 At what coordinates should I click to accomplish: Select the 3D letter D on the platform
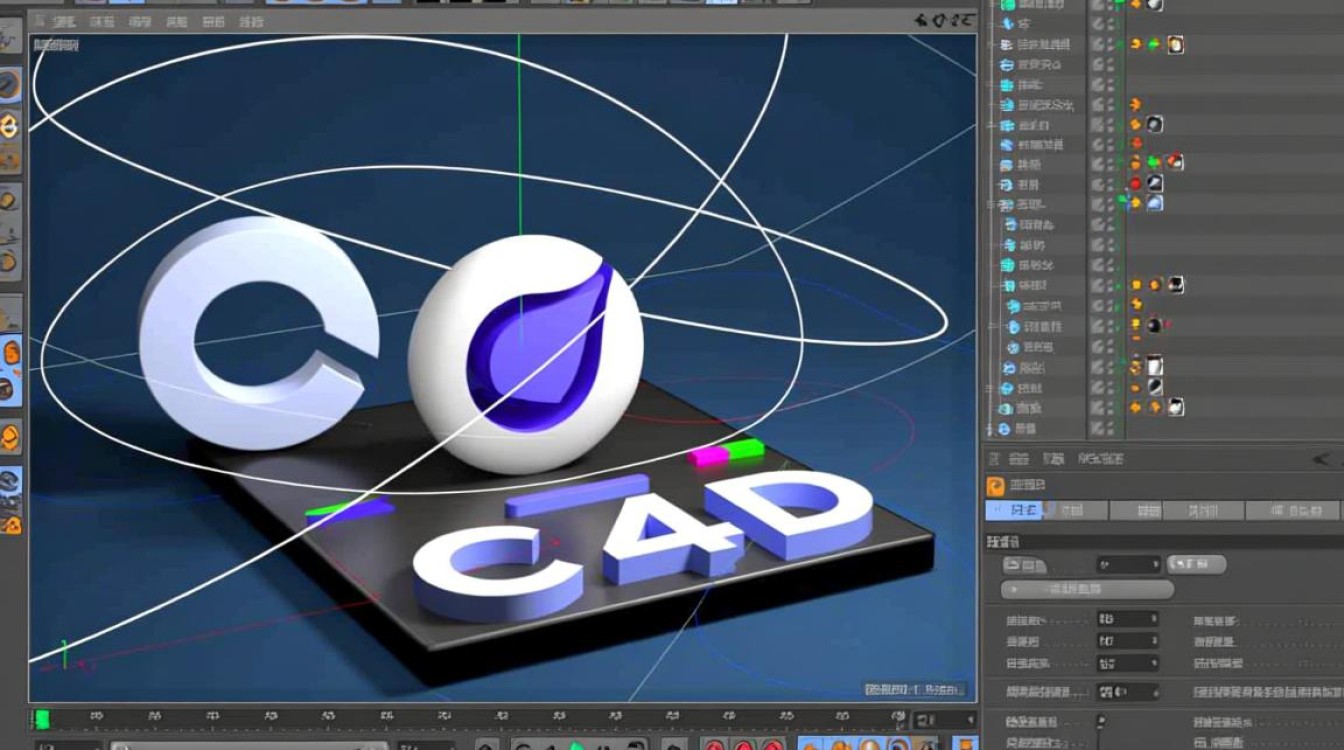pos(790,512)
